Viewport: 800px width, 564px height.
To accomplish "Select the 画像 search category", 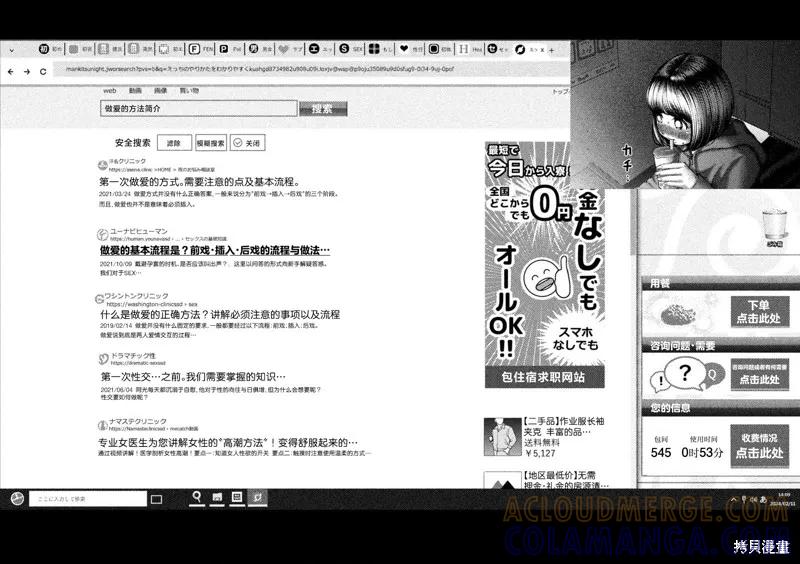I will [161, 90].
